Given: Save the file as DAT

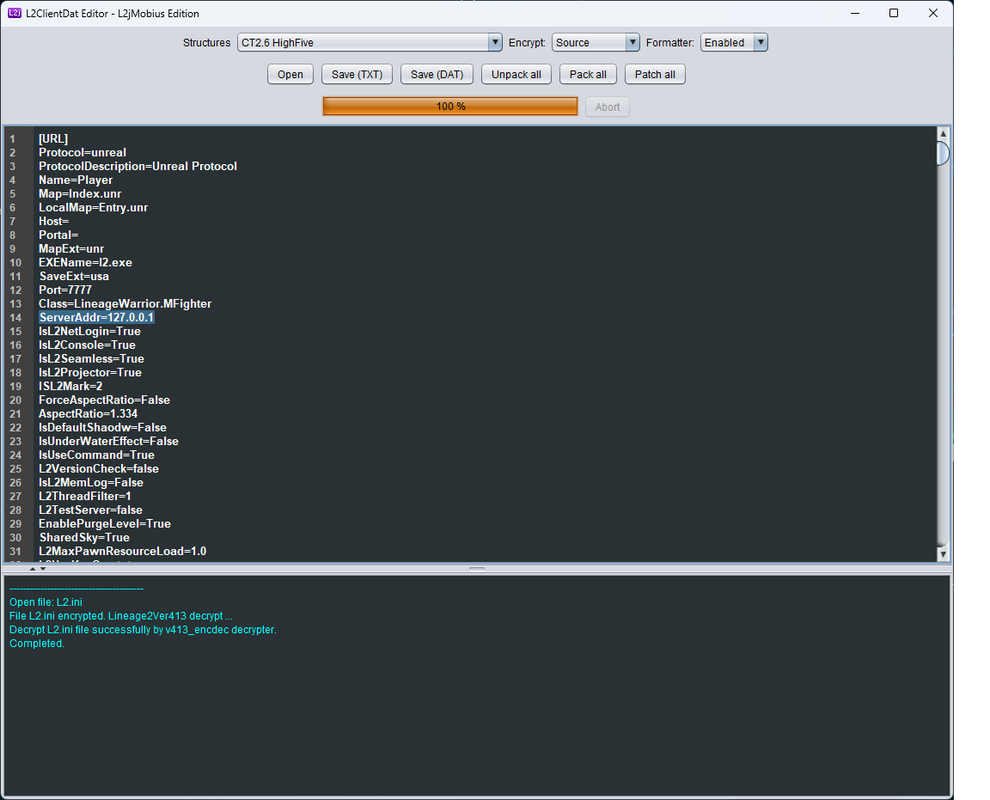Looking at the screenshot, I should point(437,75).
